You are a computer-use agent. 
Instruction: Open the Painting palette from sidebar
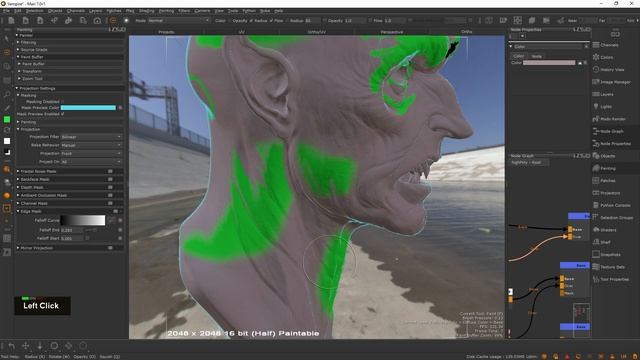click(604, 168)
